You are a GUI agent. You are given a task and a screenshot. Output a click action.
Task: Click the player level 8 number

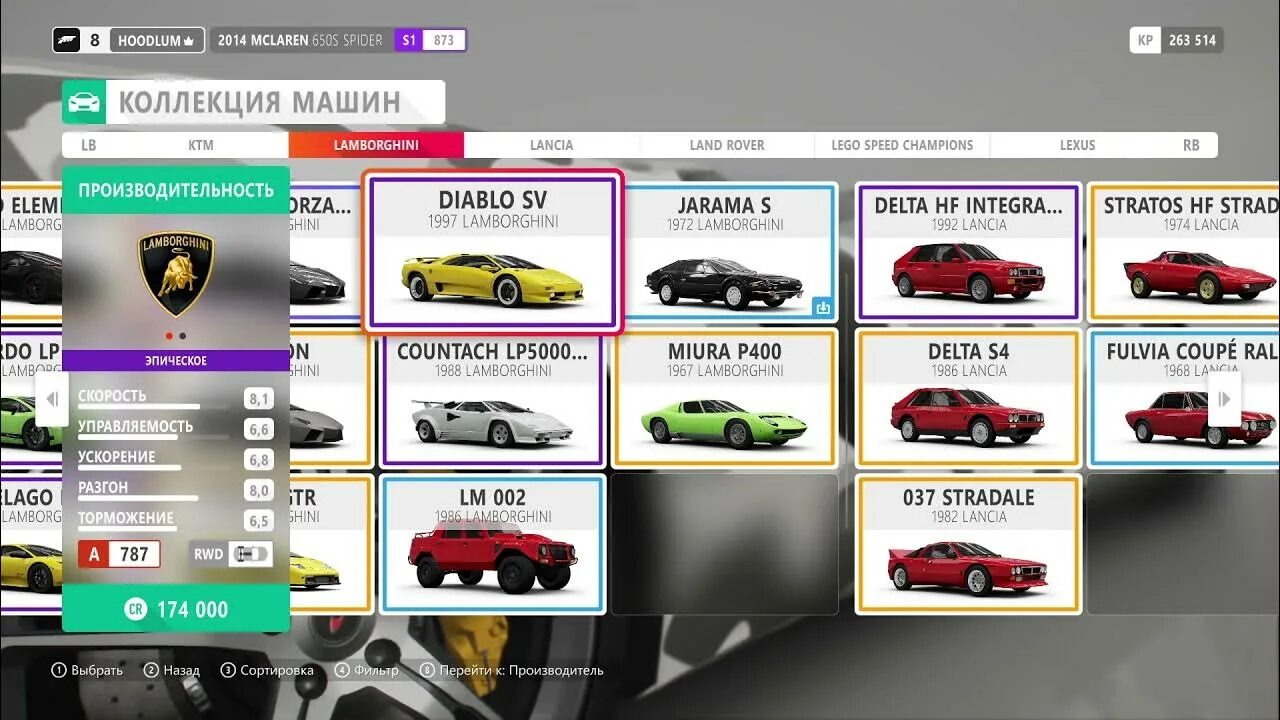pyautogui.click(x=95, y=40)
